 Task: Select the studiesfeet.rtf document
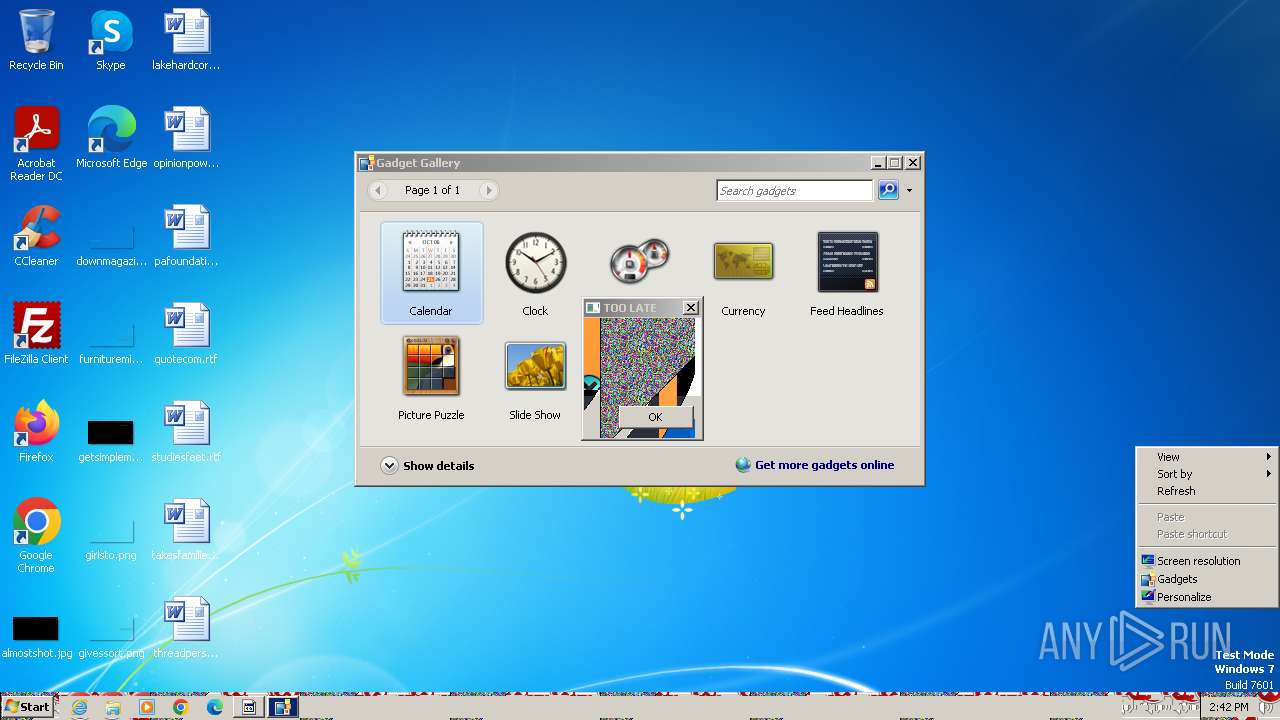(x=186, y=432)
